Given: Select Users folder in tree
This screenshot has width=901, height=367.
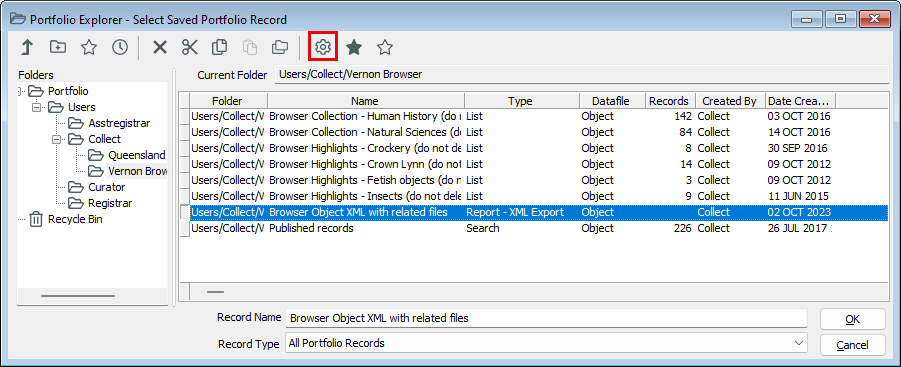Looking at the screenshot, I should click(x=82, y=107).
